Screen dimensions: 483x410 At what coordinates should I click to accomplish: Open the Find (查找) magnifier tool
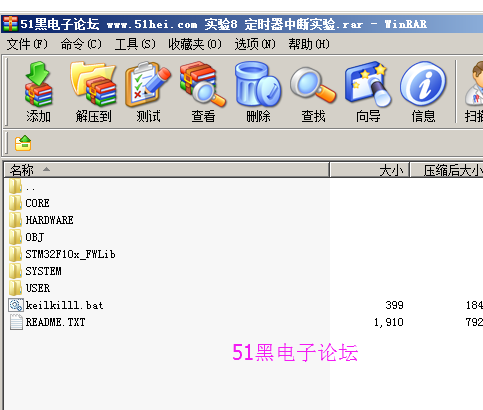click(313, 85)
